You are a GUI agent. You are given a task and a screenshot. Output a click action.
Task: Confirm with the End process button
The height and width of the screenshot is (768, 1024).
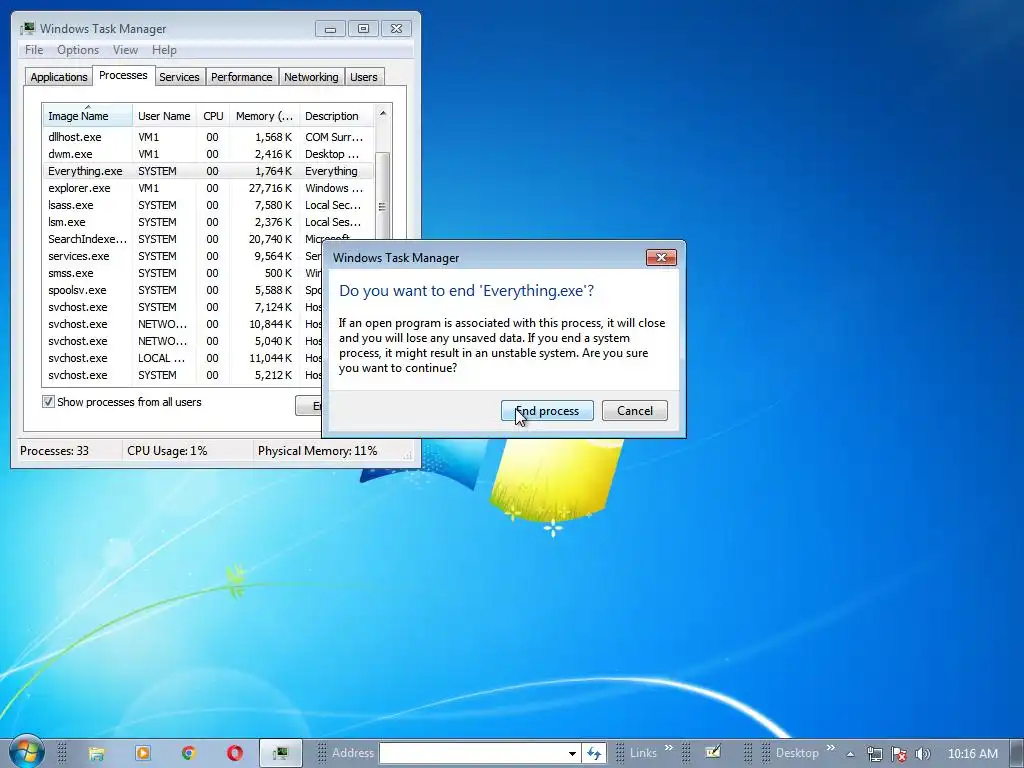(x=547, y=411)
